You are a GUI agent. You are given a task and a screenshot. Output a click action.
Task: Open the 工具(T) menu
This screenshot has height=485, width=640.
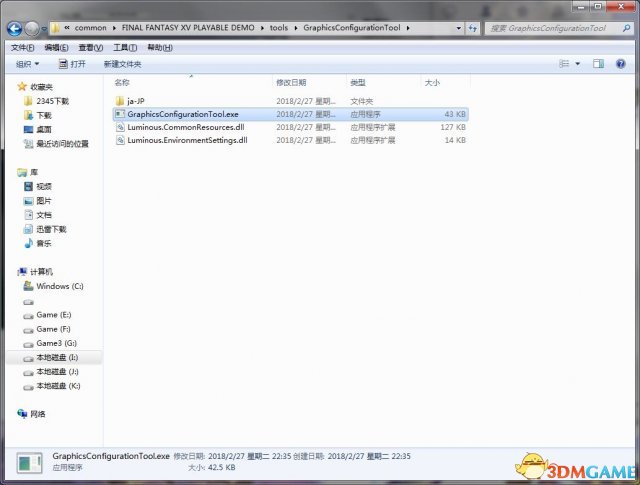(x=125, y=48)
